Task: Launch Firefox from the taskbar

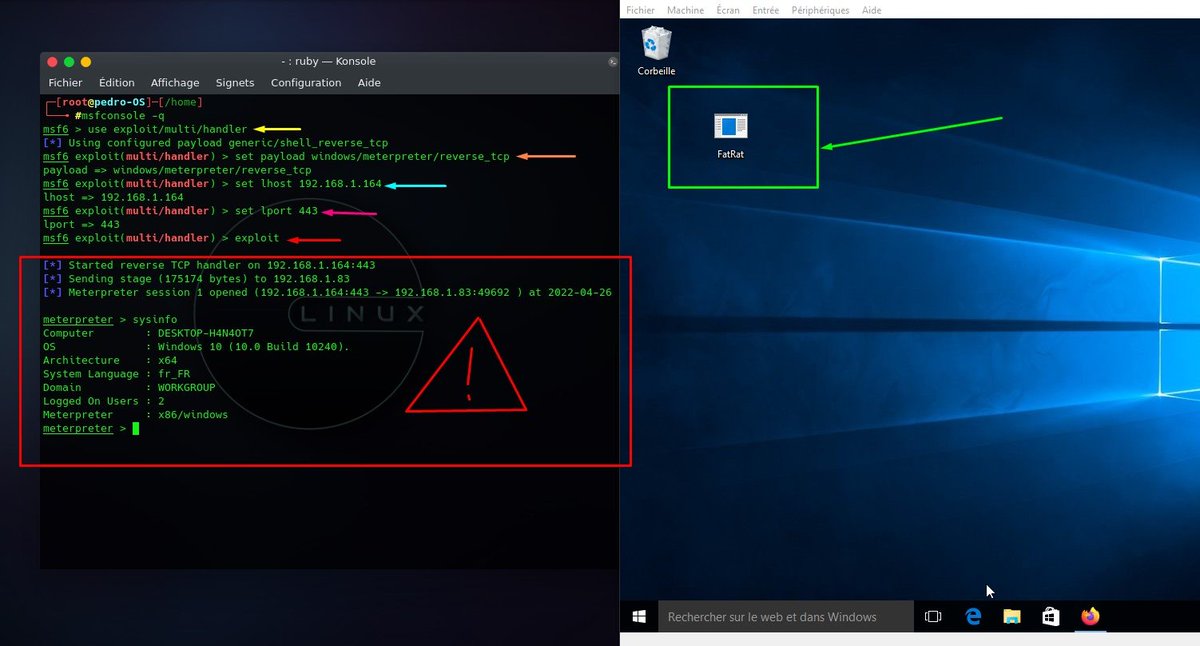Action: pyautogui.click(x=1090, y=616)
